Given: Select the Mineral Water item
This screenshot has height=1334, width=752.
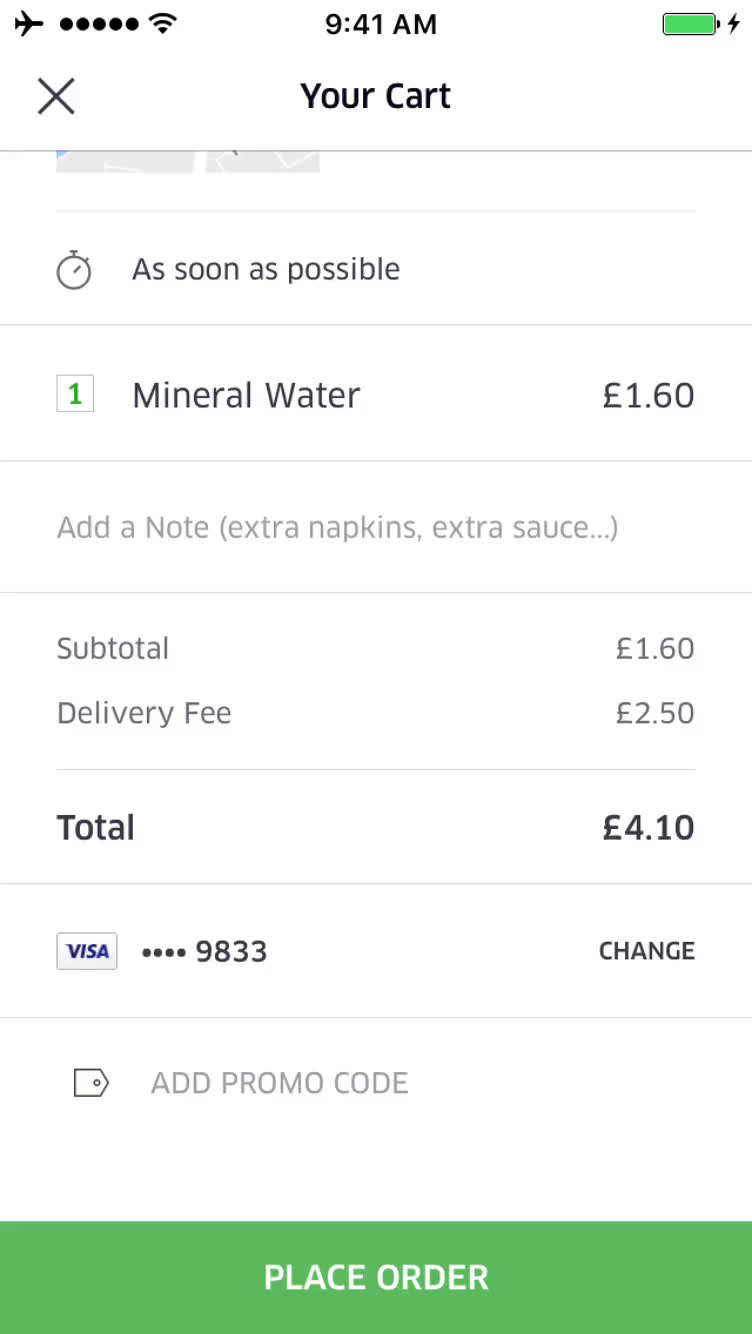Looking at the screenshot, I should click(246, 395).
